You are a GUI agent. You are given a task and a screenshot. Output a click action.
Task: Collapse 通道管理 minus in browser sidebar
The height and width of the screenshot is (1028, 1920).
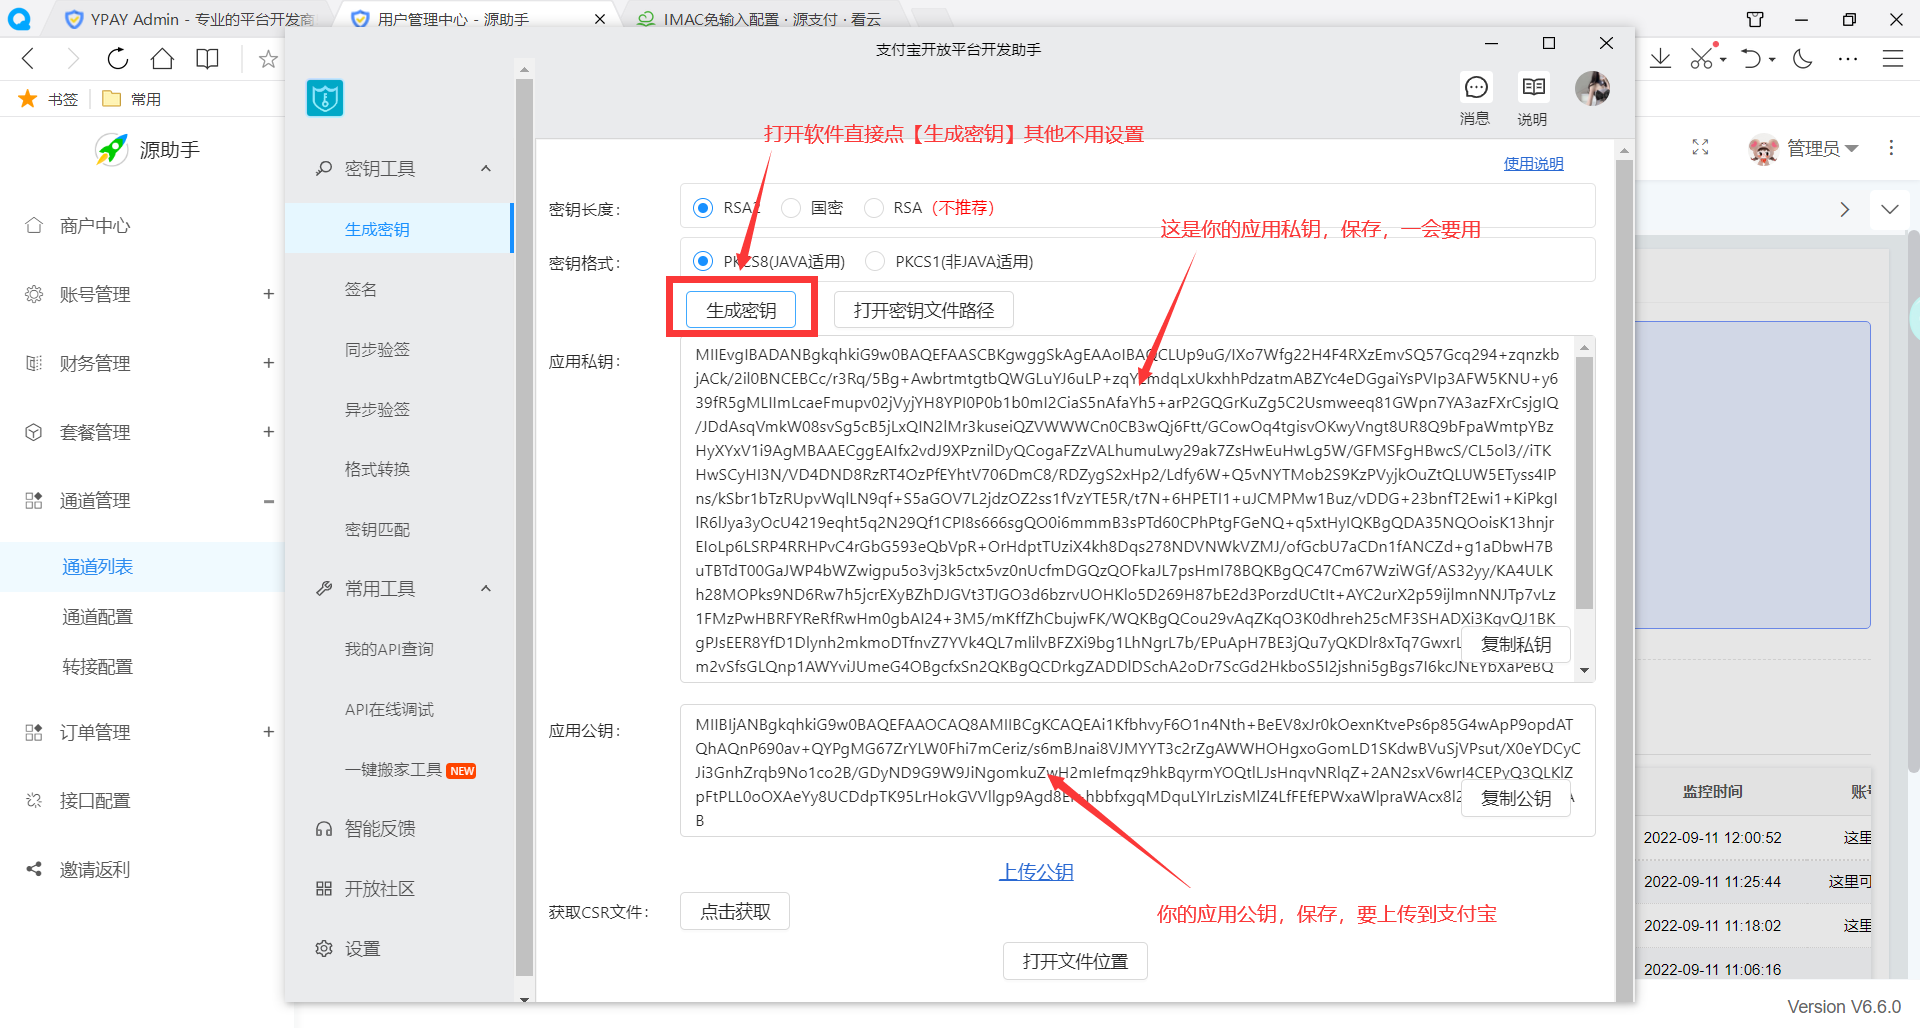click(268, 501)
